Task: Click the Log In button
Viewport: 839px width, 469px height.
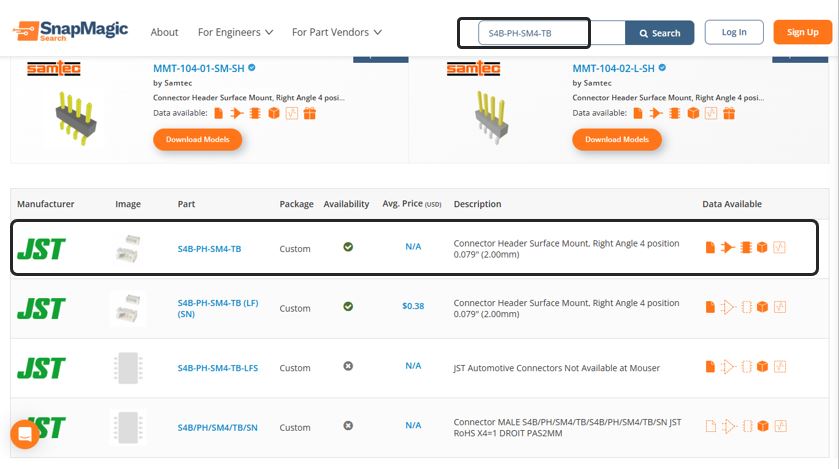Action: point(734,32)
